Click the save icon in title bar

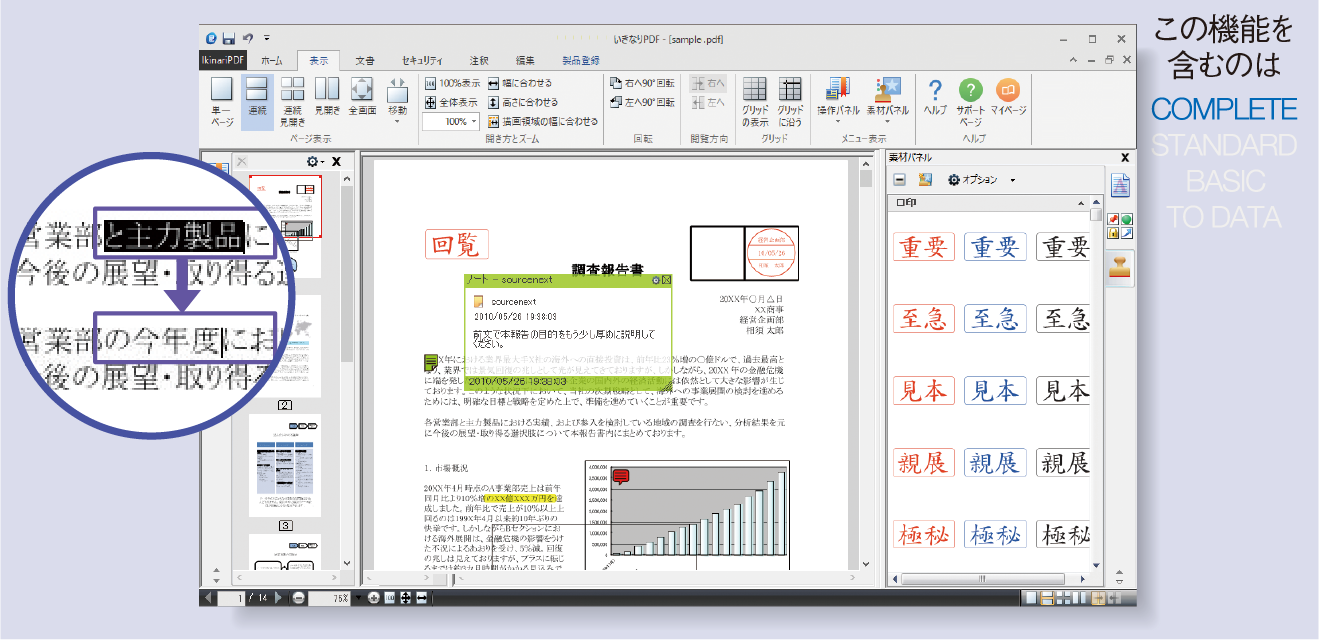pyautogui.click(x=229, y=39)
